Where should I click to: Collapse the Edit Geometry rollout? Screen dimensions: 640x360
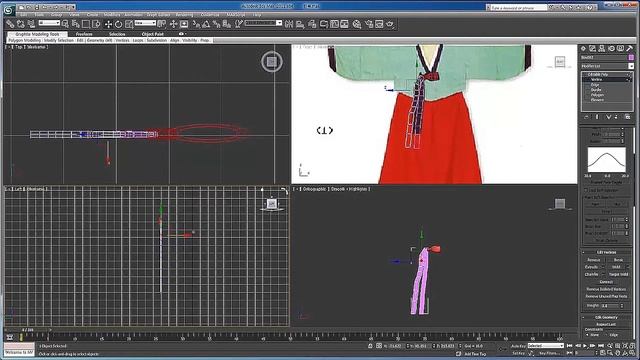click(583, 318)
